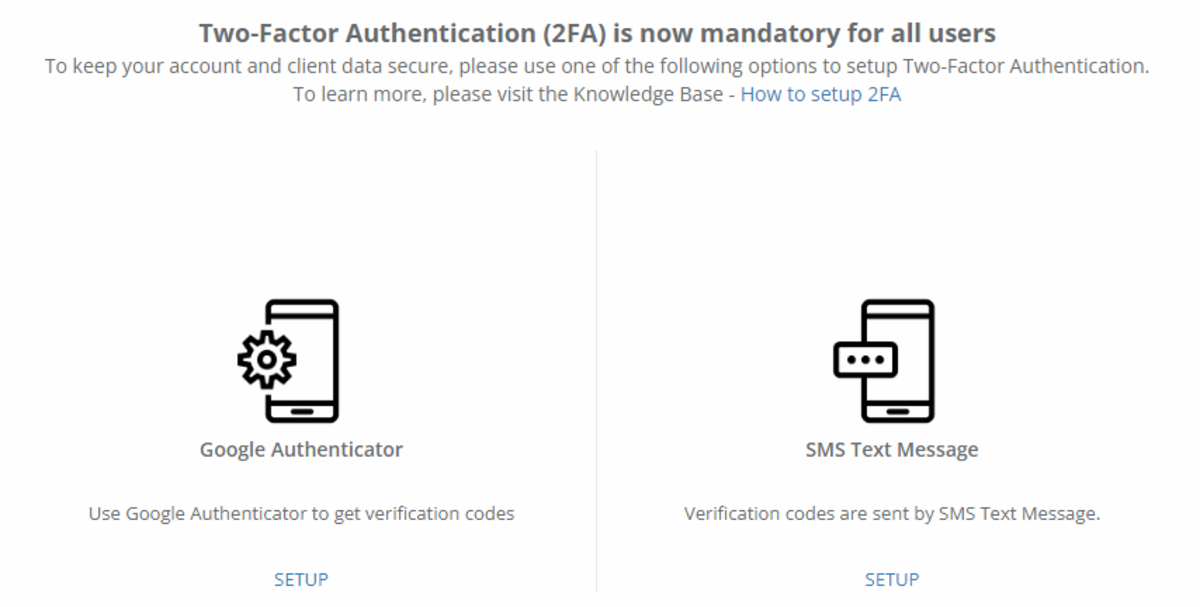The height and width of the screenshot is (607, 1200).
Task: Click the gear on the authenticator icon
Action: pyautogui.click(x=266, y=359)
